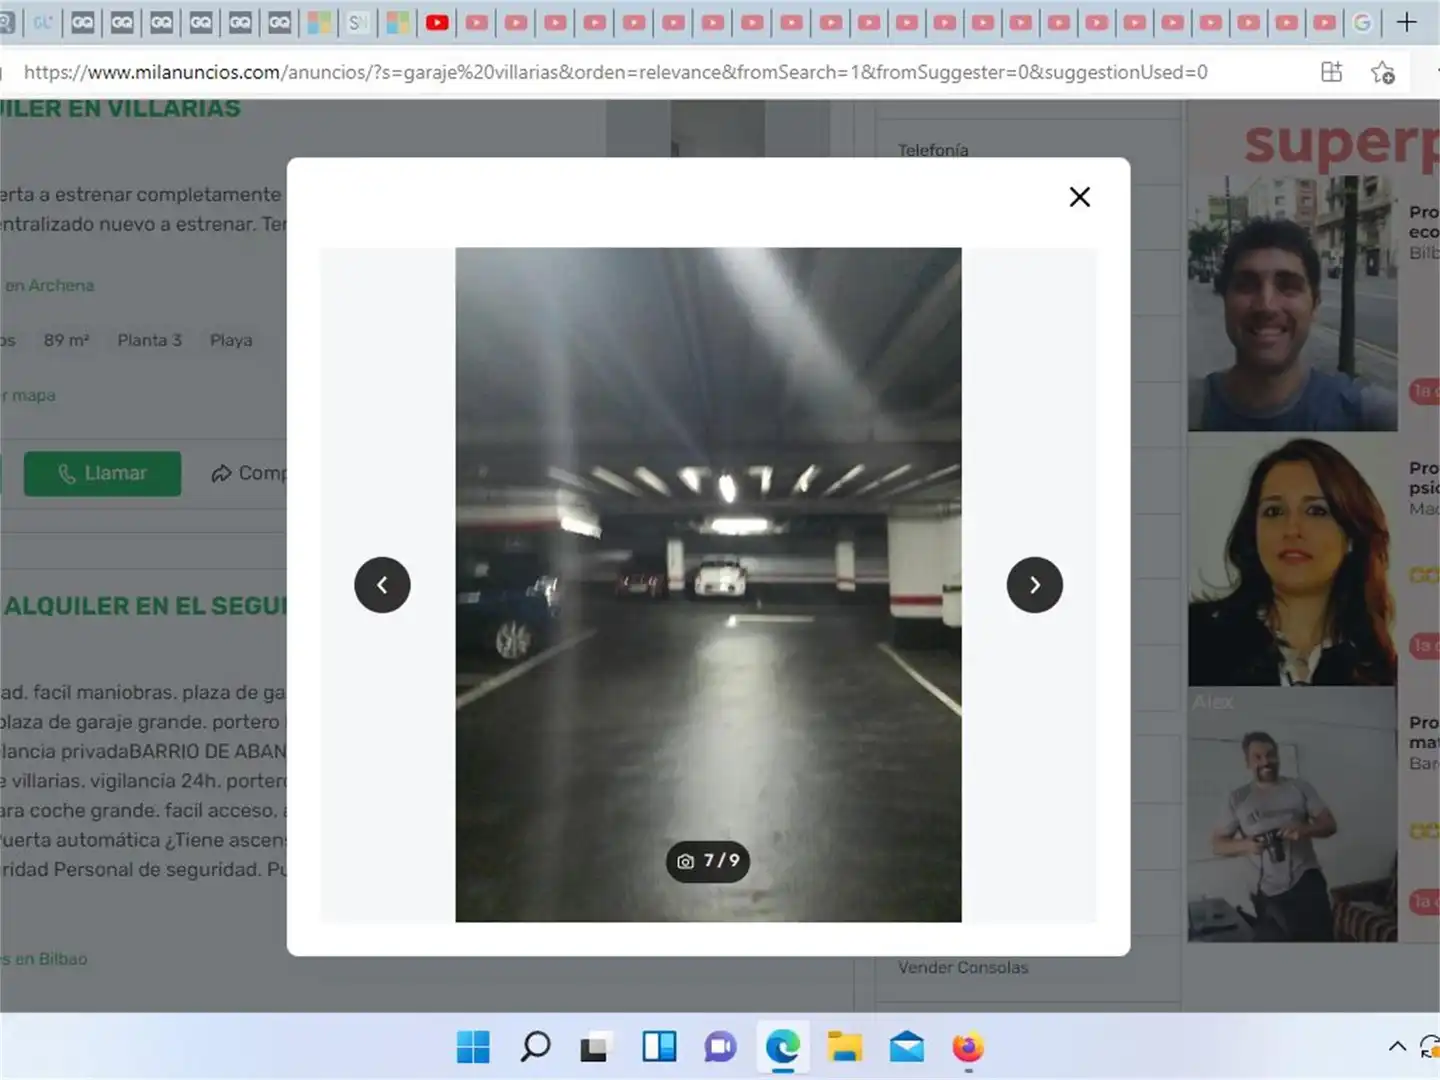This screenshot has width=1440, height=1080.
Task: Switch to the grey S tab
Action: tap(357, 22)
